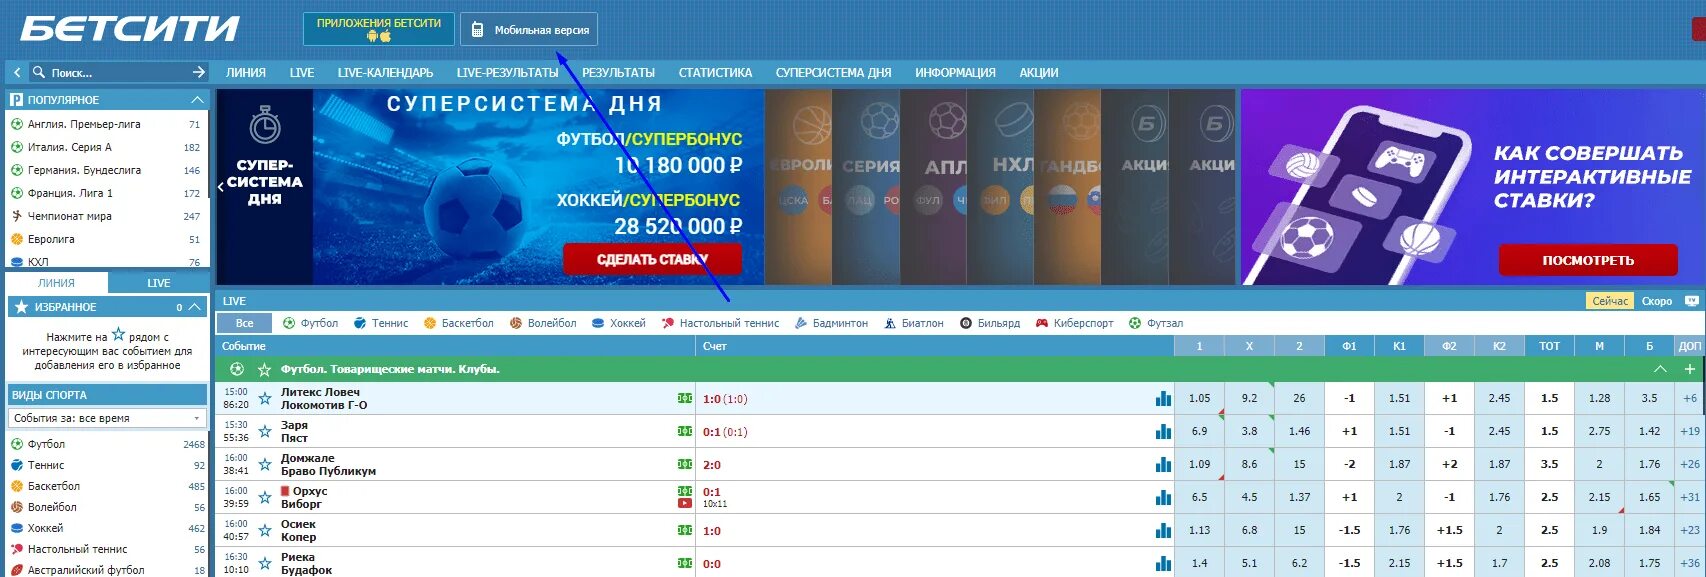This screenshot has height=577, width=1706.
Task: Filter live events by Биатлон
Action: (914, 323)
